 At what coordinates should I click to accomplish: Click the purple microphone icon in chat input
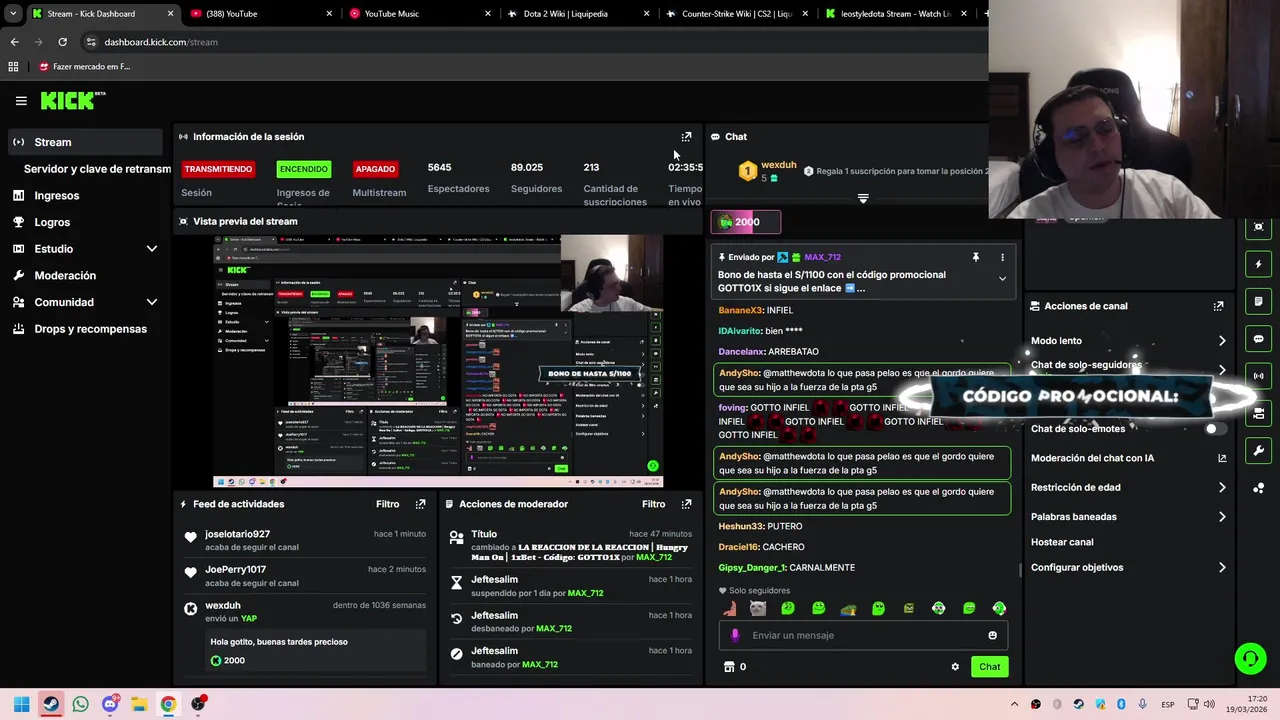pyautogui.click(x=735, y=635)
